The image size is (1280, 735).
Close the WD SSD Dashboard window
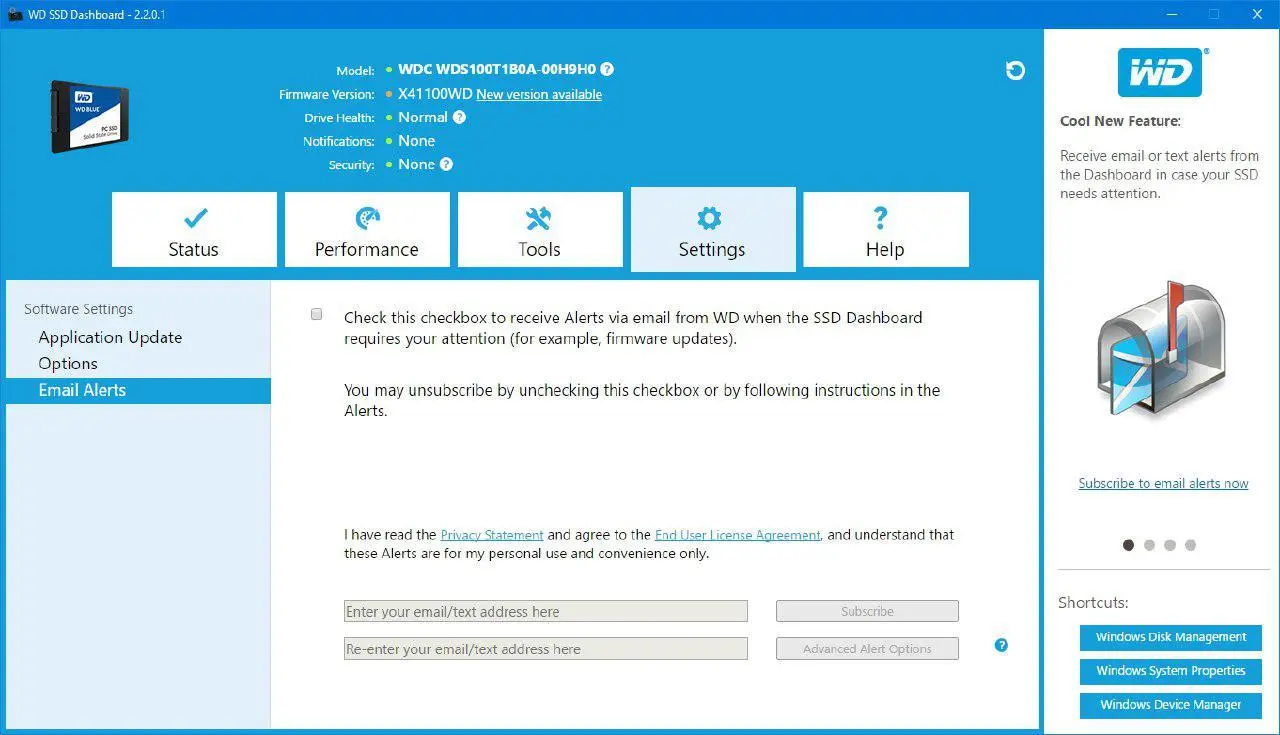coord(1257,14)
